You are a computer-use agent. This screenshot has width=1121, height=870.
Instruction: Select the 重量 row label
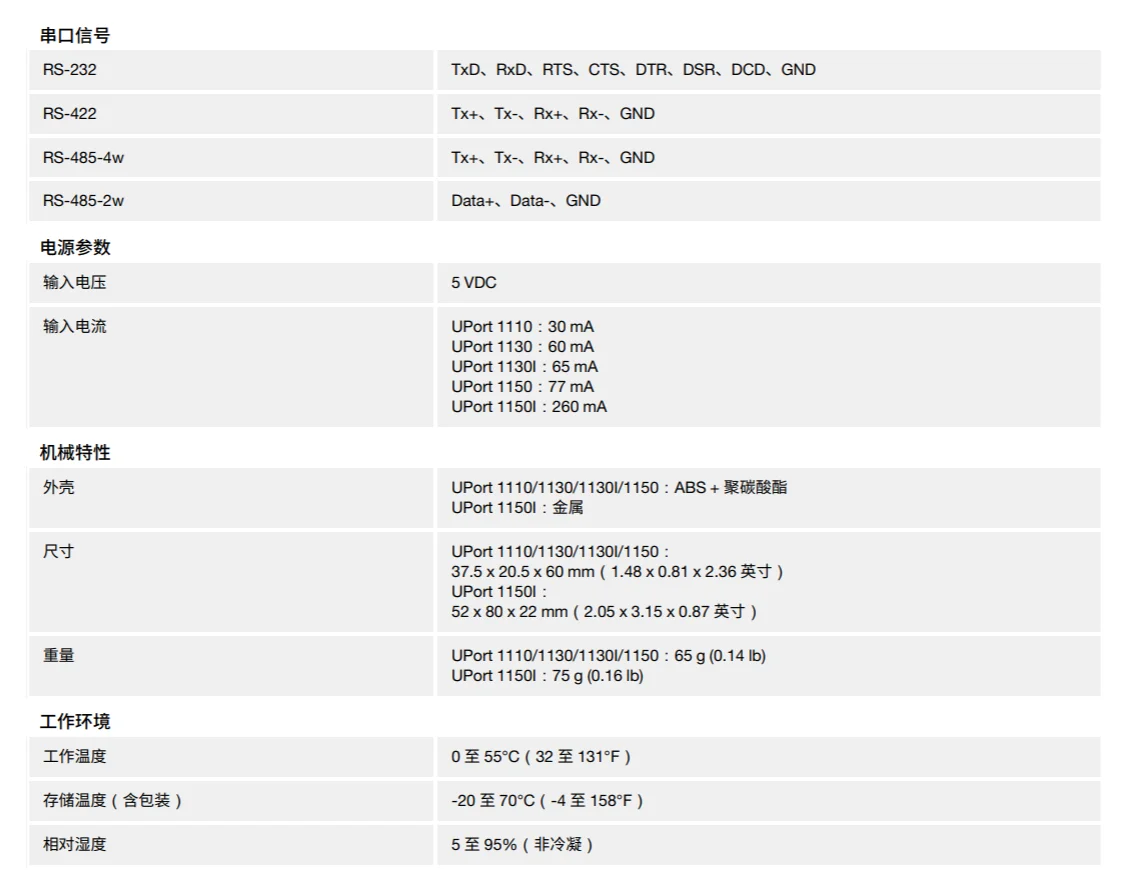58,656
